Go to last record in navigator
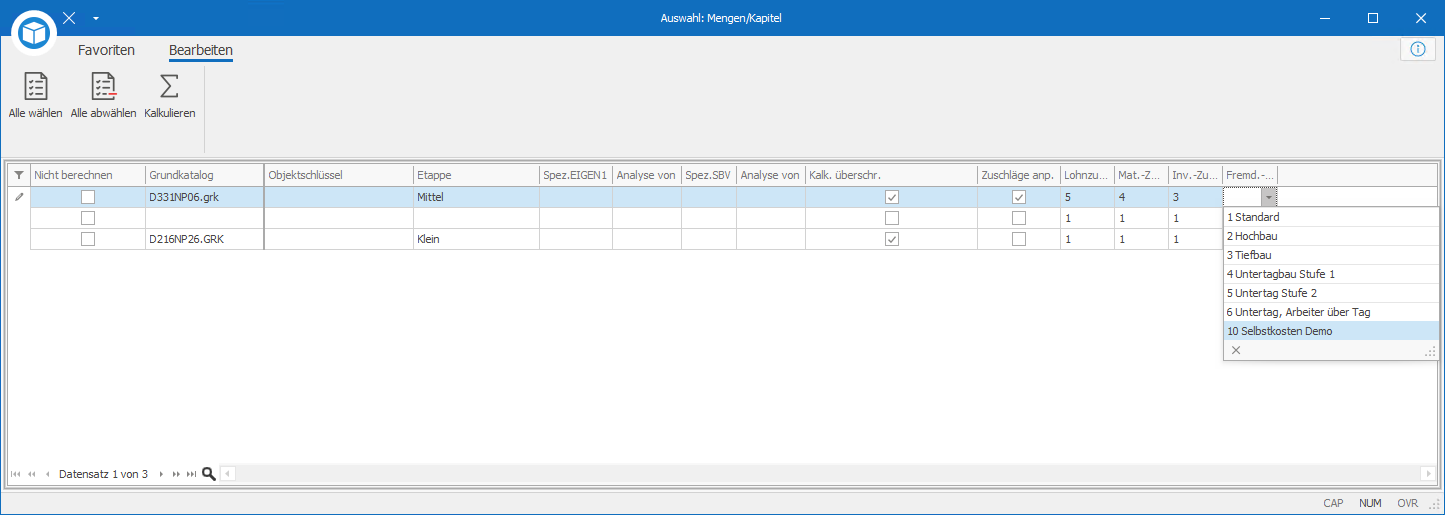1445x515 pixels. click(192, 474)
